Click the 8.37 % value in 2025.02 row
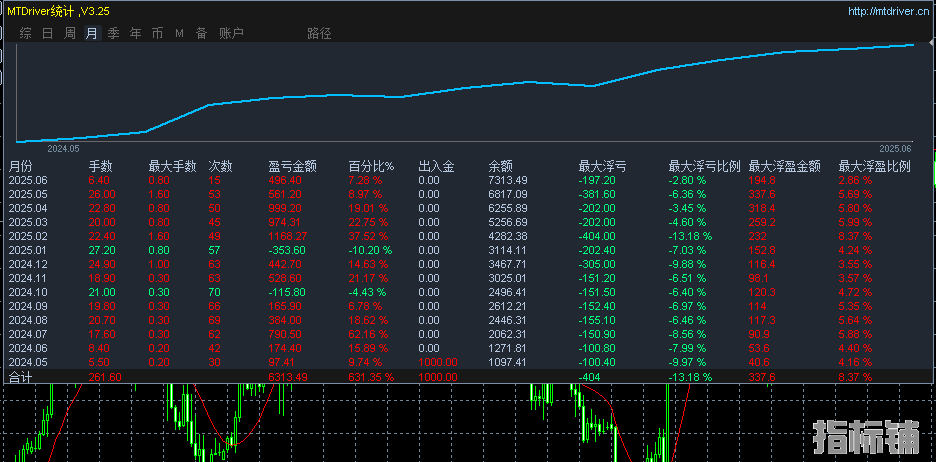The image size is (936, 462). coord(855,236)
